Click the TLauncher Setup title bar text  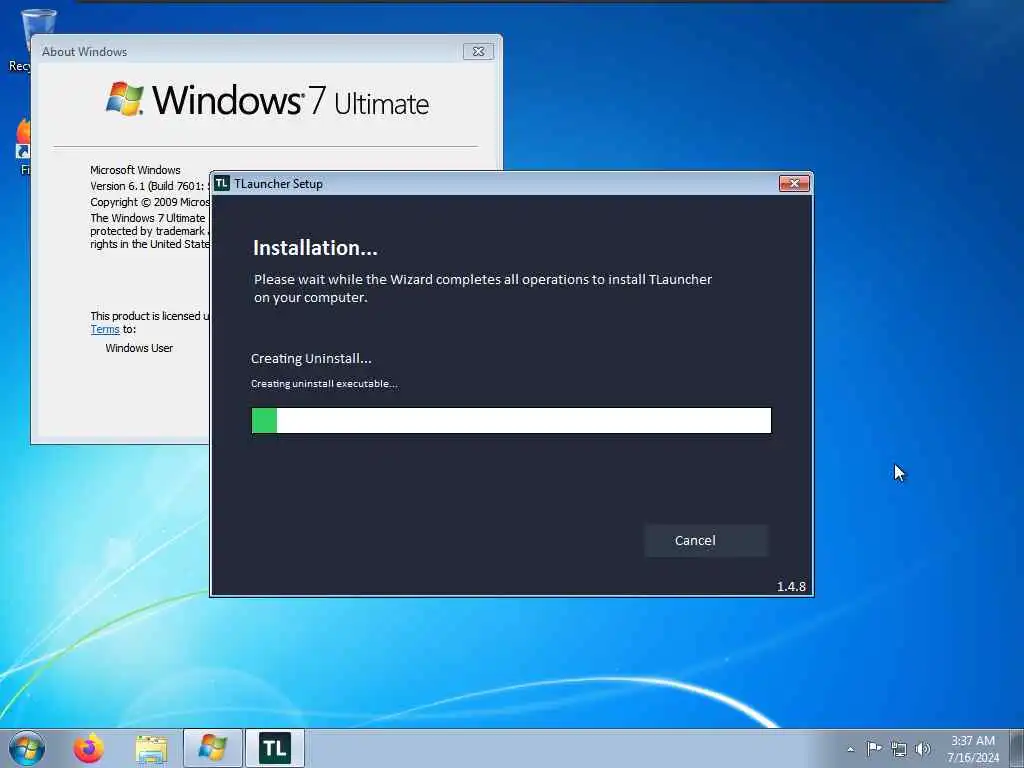pos(278,184)
